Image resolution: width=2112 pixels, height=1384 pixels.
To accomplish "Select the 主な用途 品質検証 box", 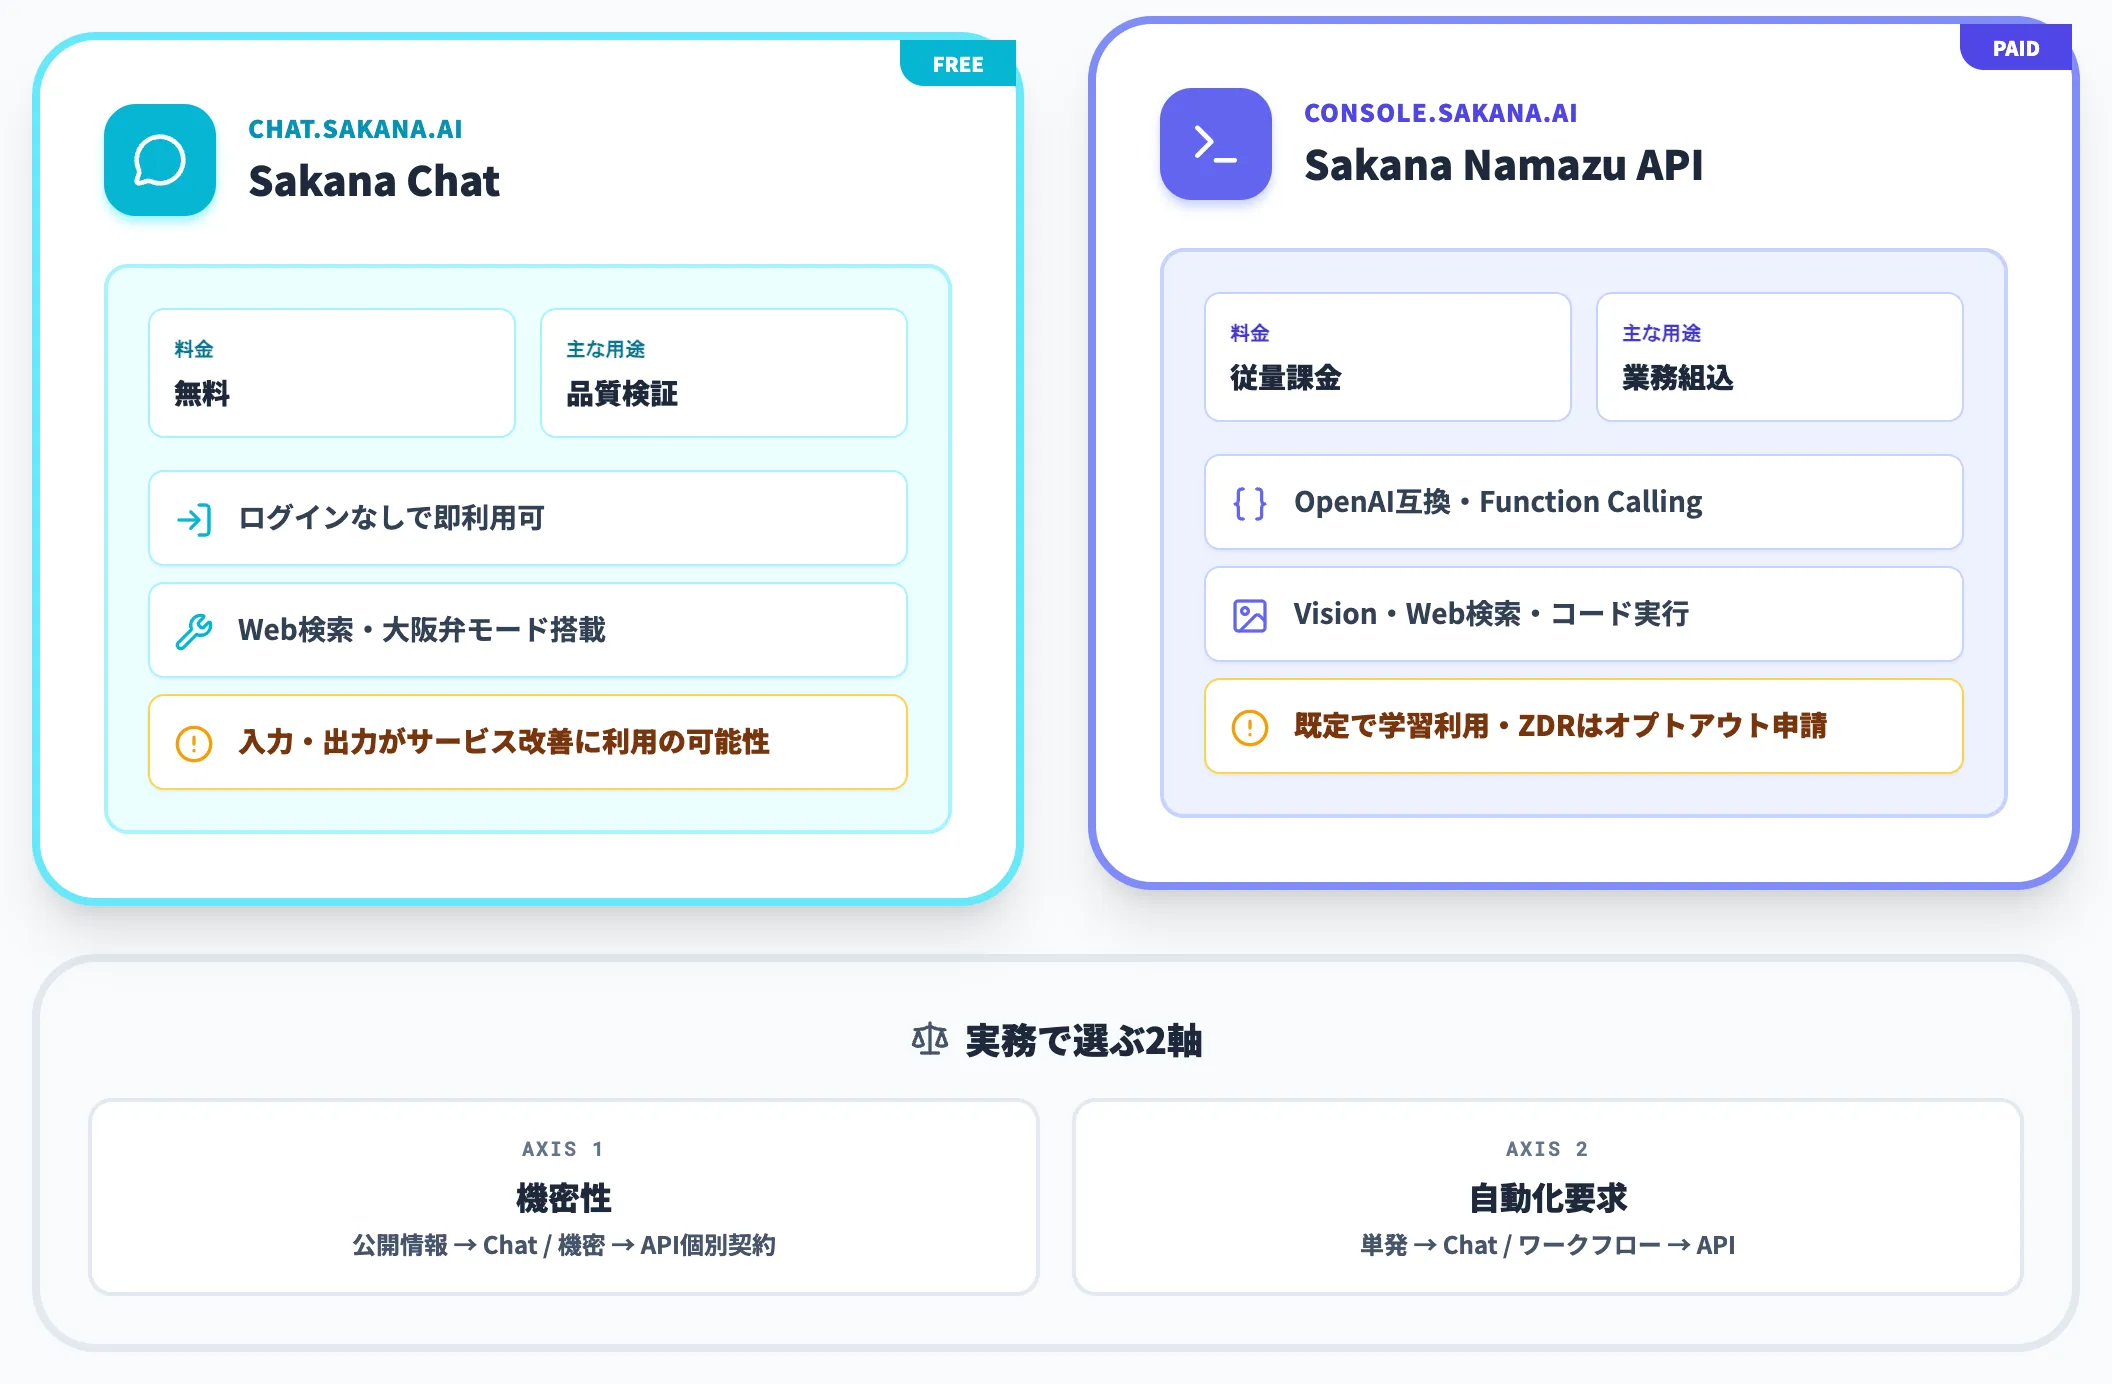I will click(724, 373).
